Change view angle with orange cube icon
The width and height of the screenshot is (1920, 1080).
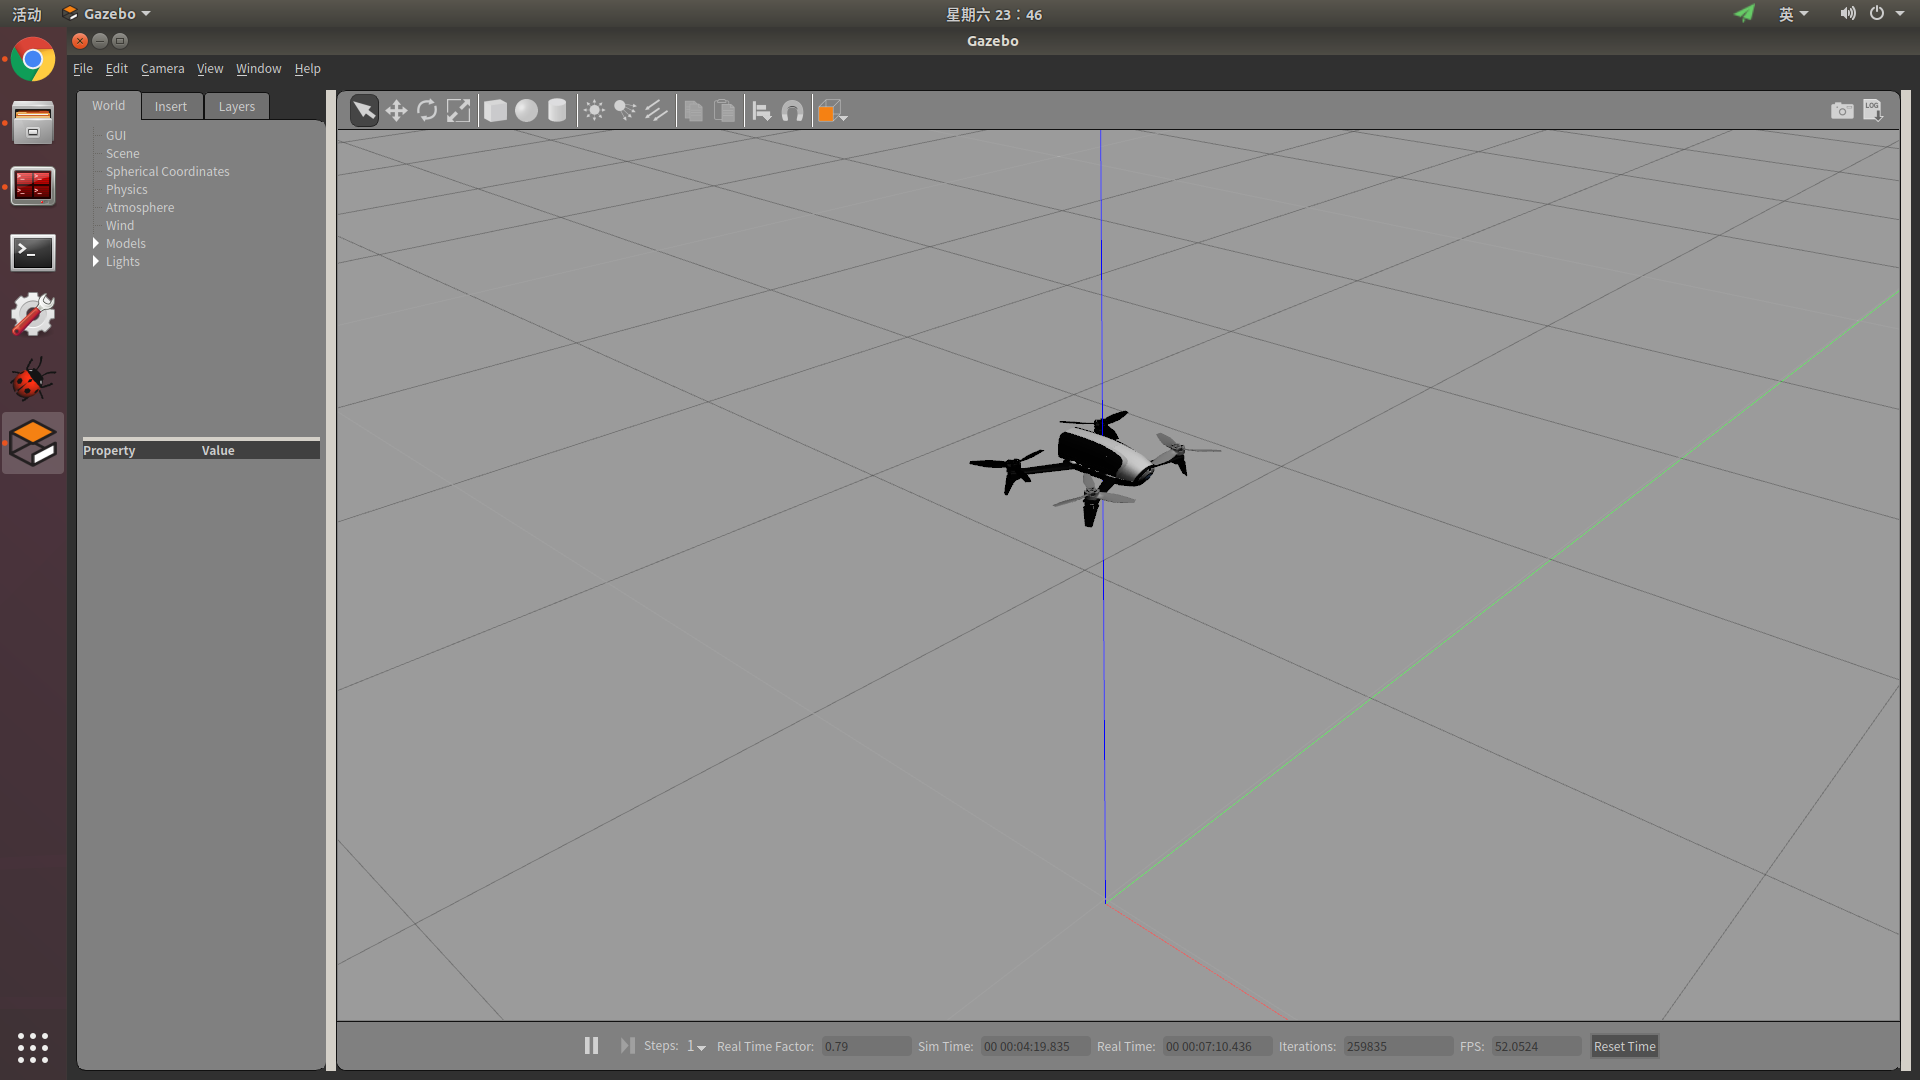point(831,111)
